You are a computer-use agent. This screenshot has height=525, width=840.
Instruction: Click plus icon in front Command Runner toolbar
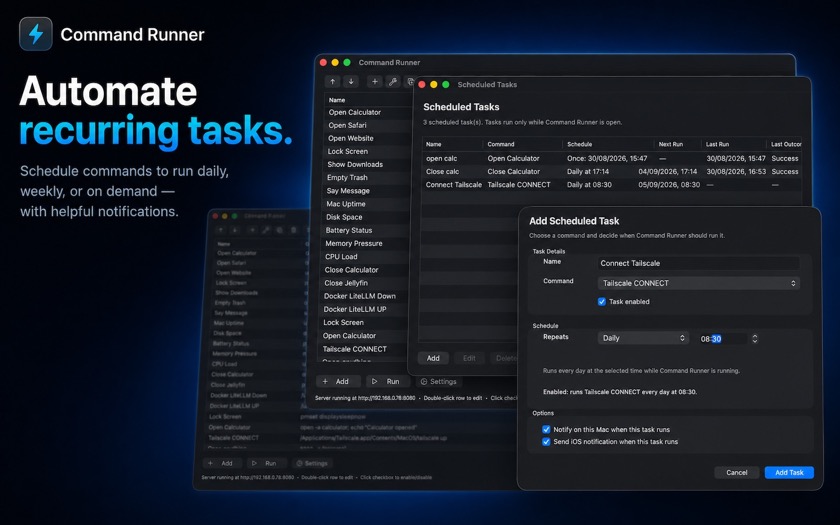click(x=374, y=81)
